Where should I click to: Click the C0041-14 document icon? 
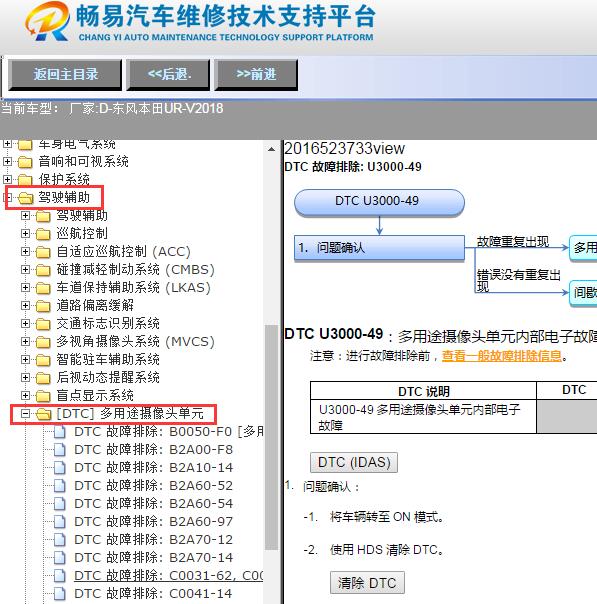click(60, 594)
